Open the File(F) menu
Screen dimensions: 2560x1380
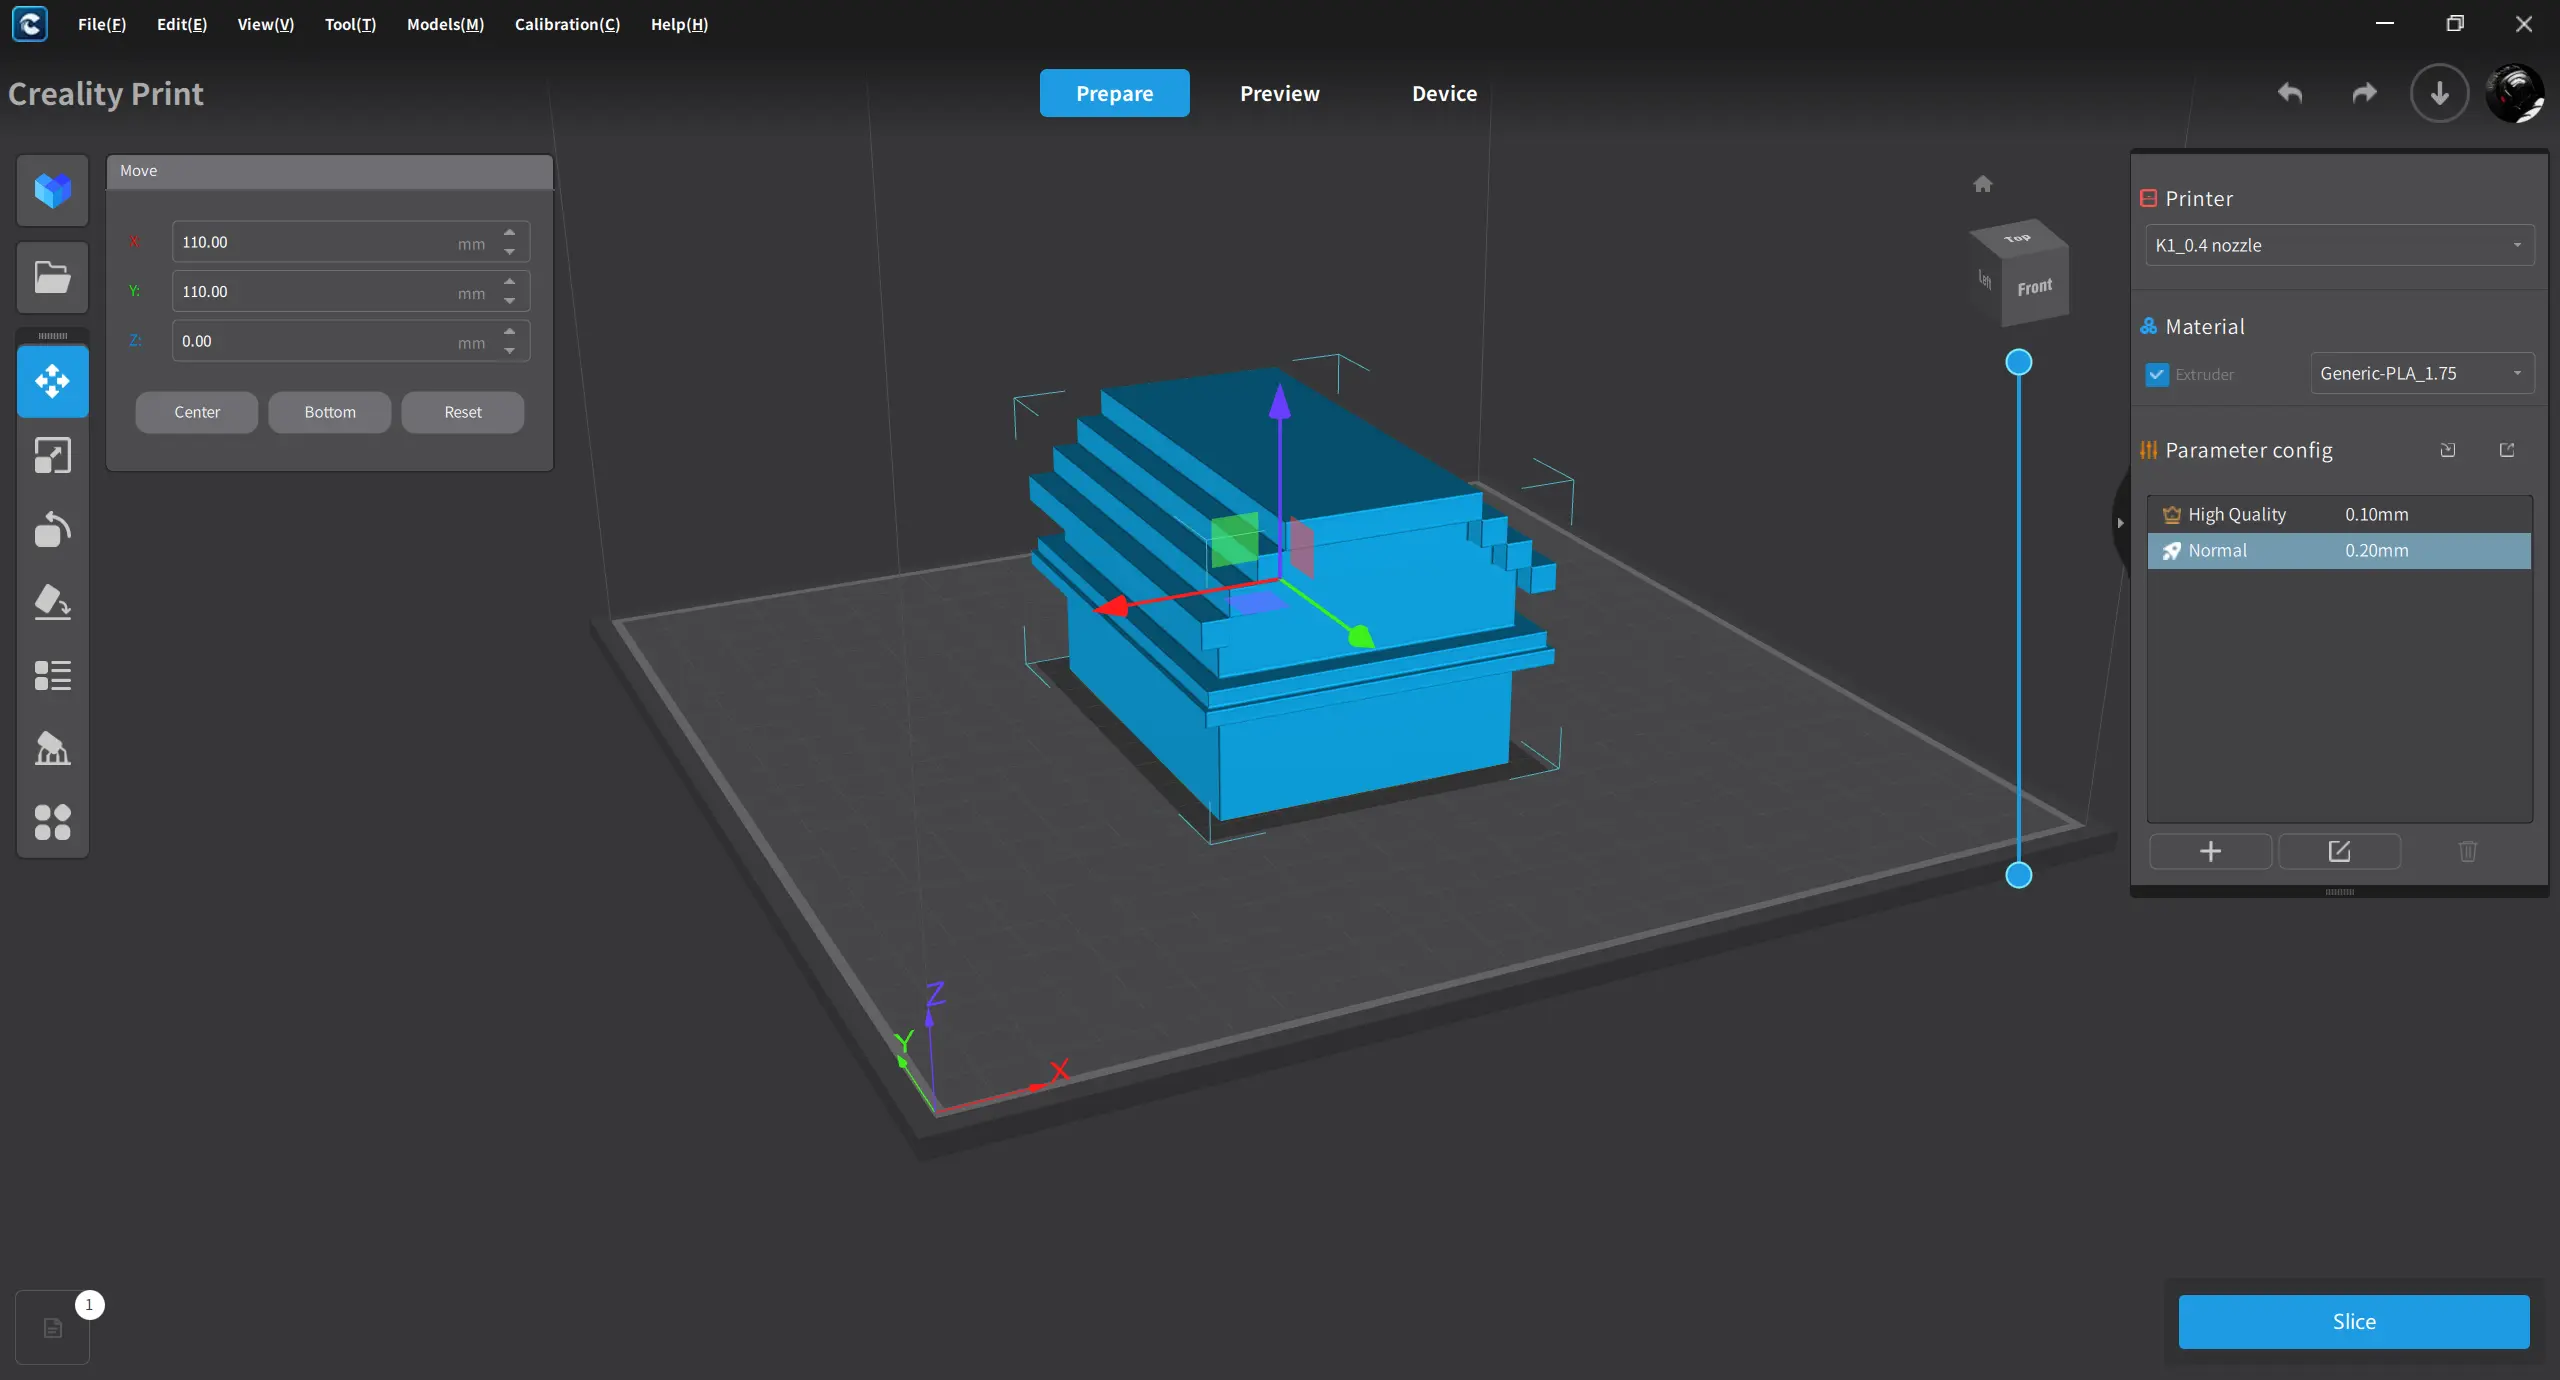102,24
